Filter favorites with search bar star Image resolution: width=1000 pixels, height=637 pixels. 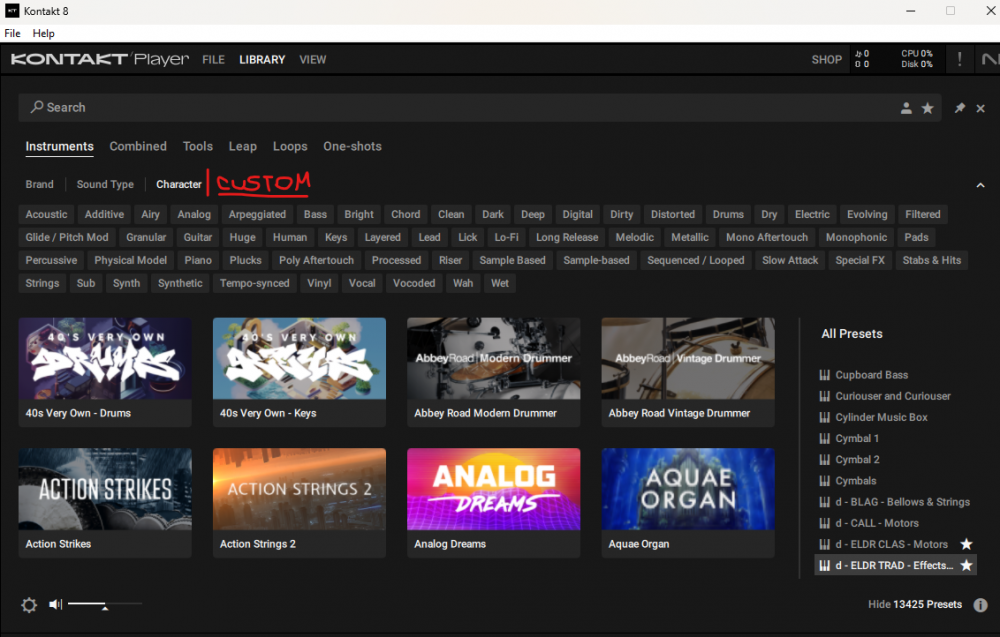927,108
